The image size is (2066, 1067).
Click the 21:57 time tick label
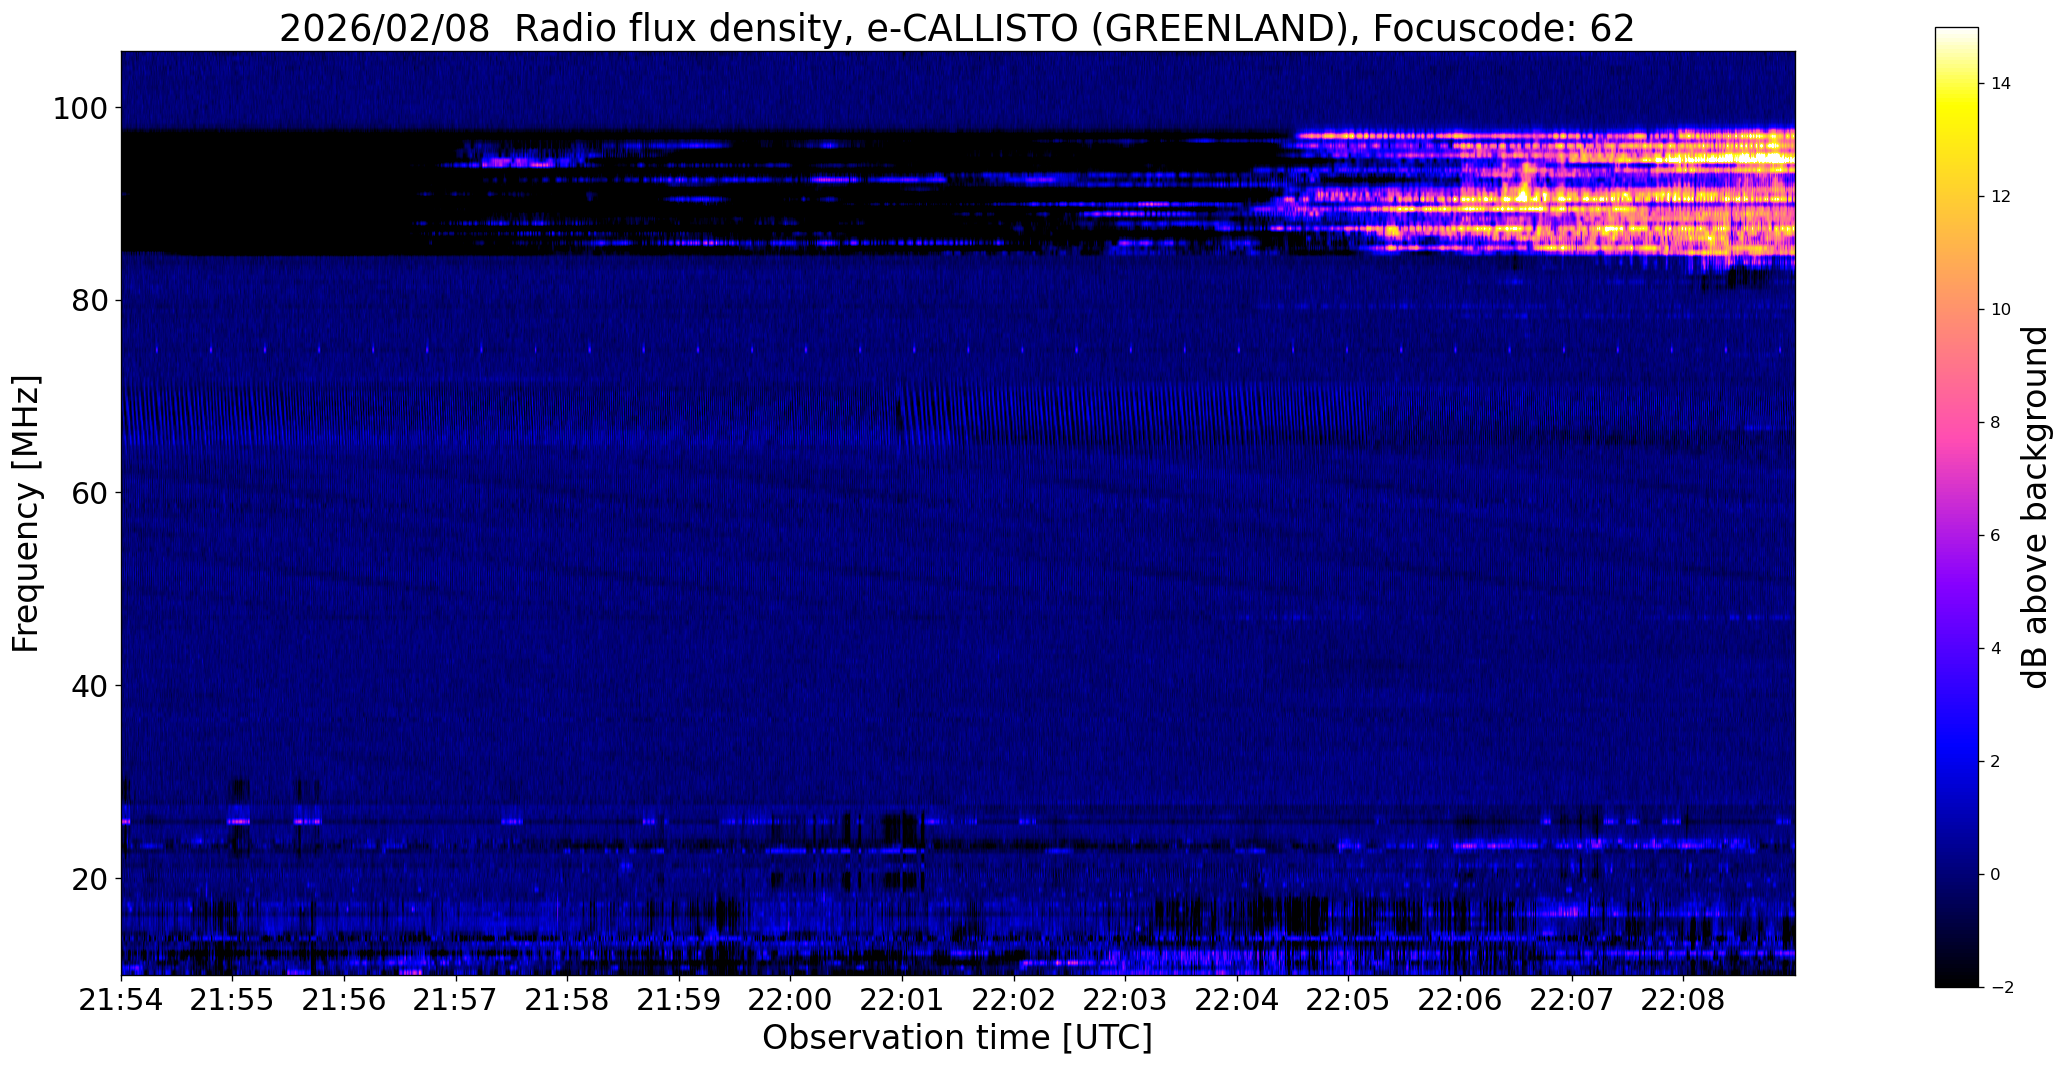tap(456, 999)
